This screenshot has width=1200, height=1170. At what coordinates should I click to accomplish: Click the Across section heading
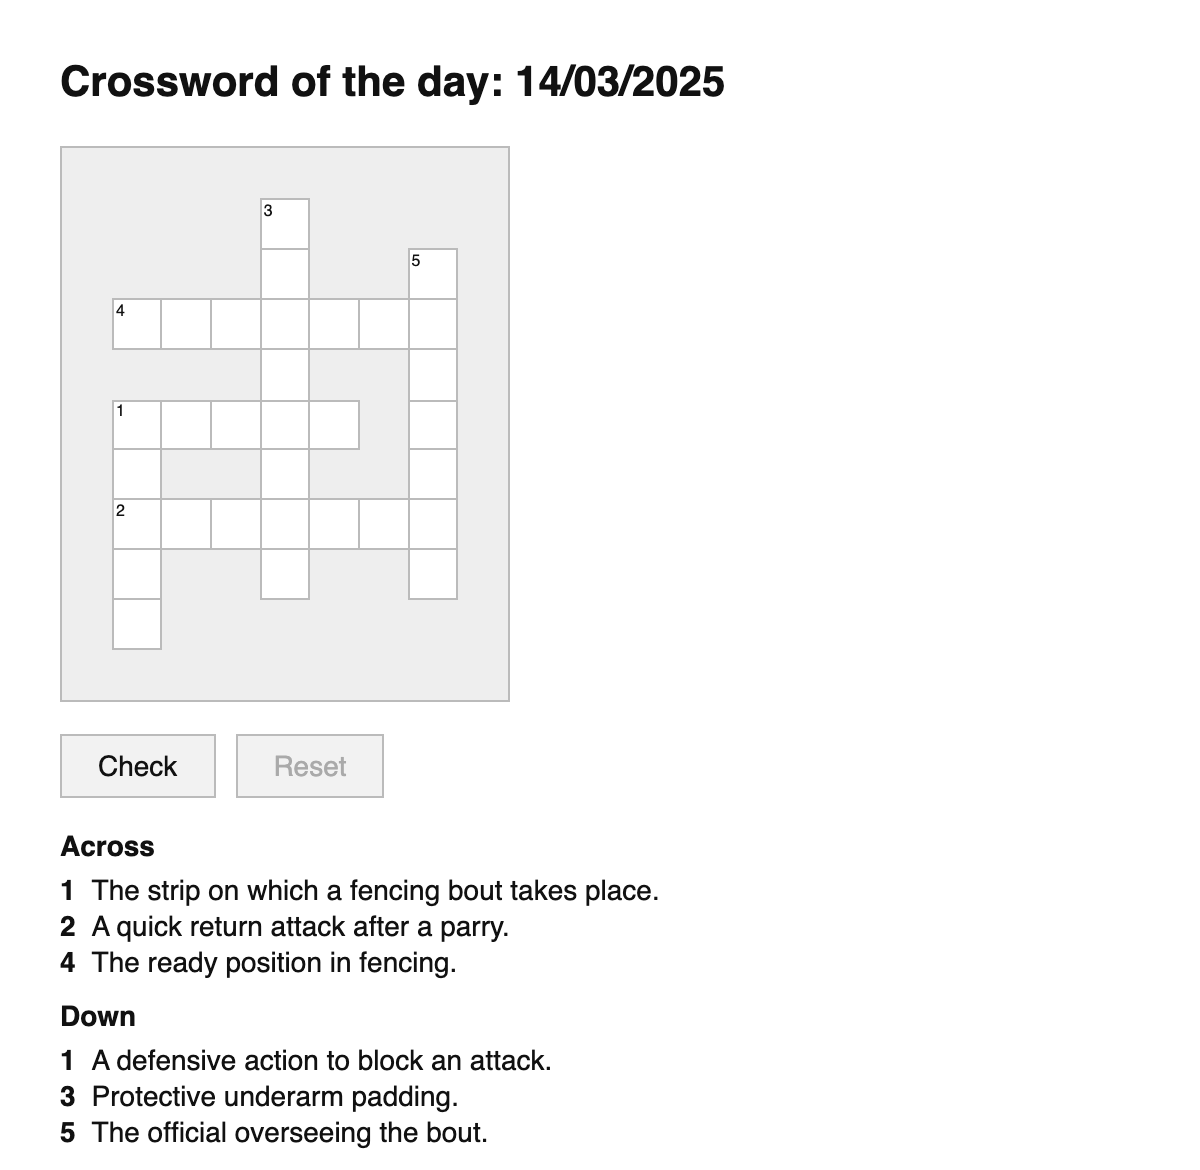coord(108,846)
